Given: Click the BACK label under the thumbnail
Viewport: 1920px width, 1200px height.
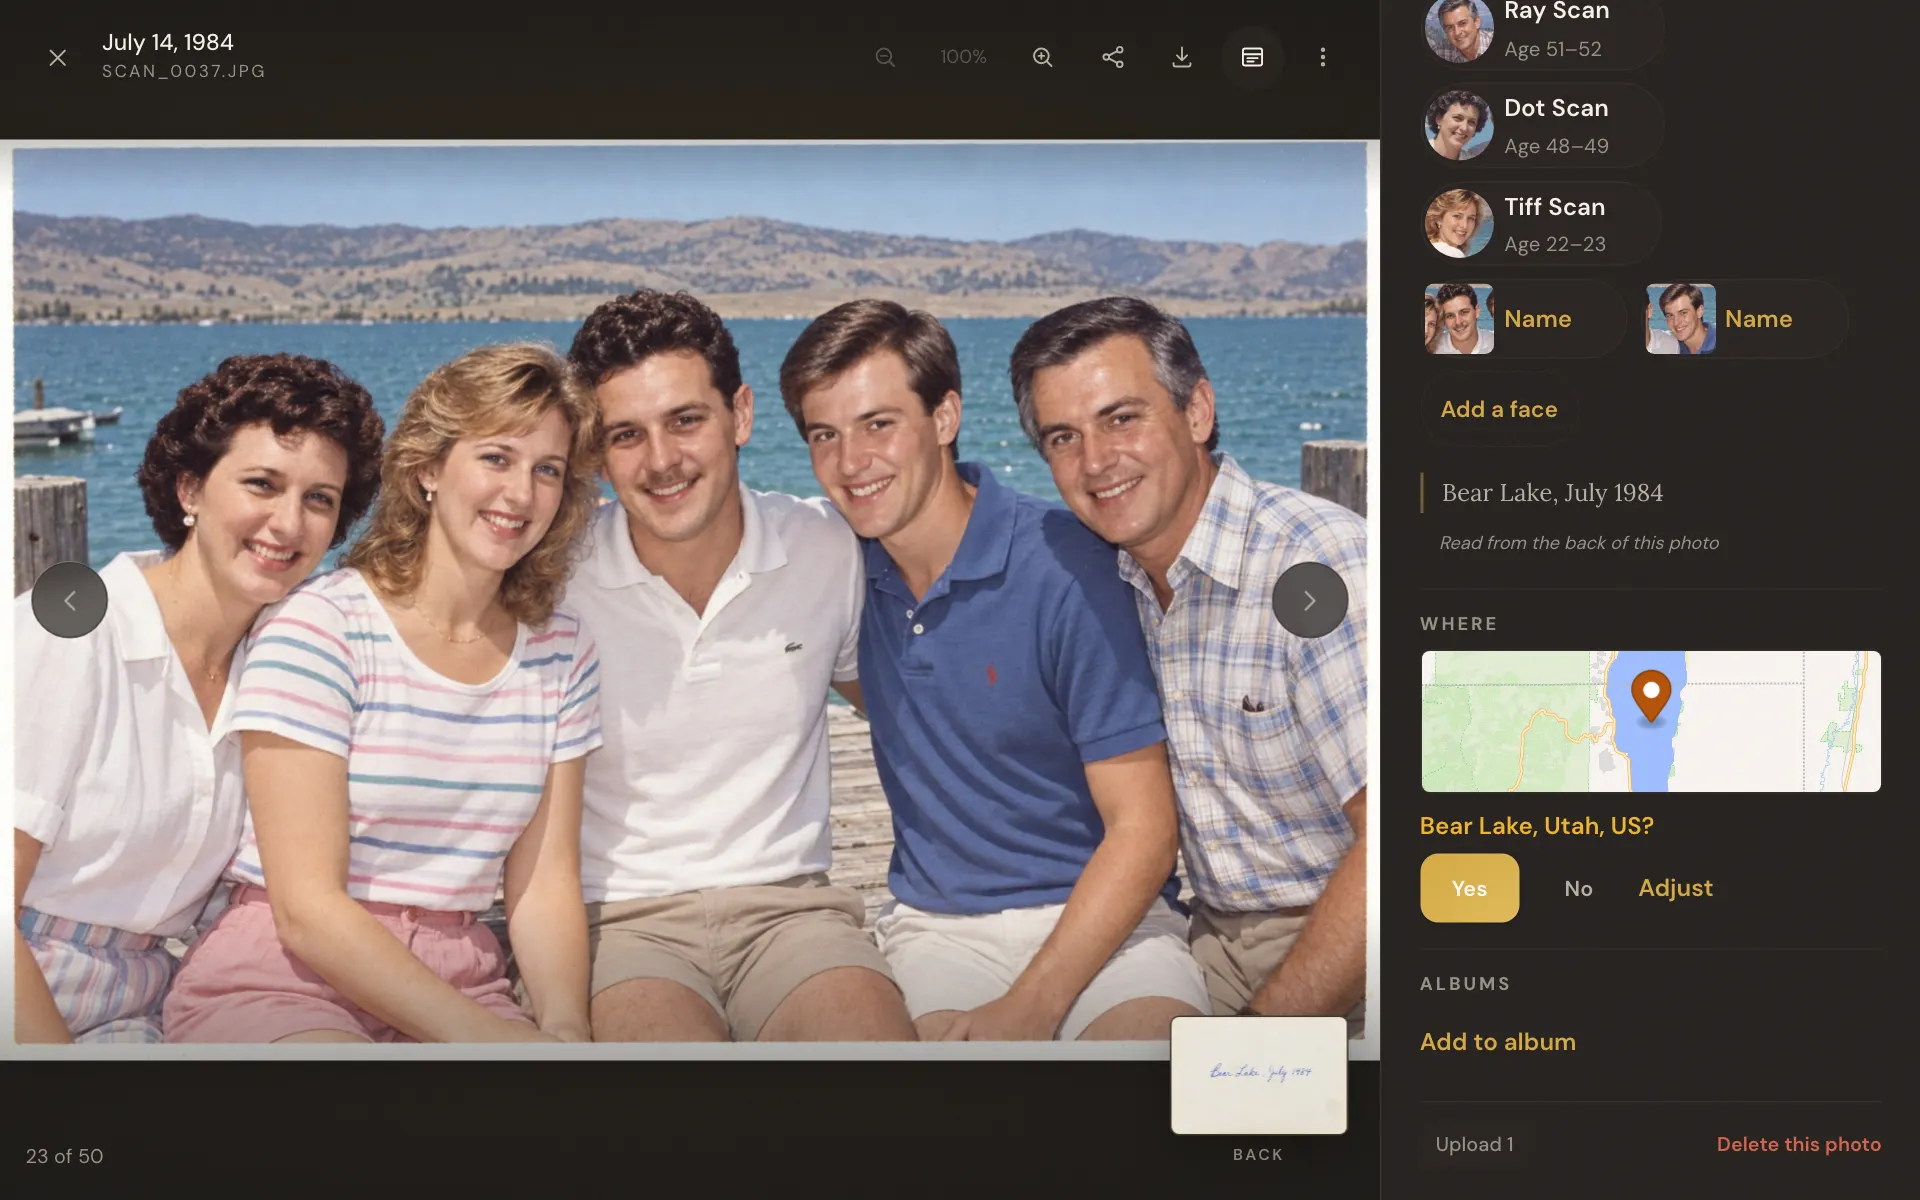Looking at the screenshot, I should click(x=1258, y=1154).
